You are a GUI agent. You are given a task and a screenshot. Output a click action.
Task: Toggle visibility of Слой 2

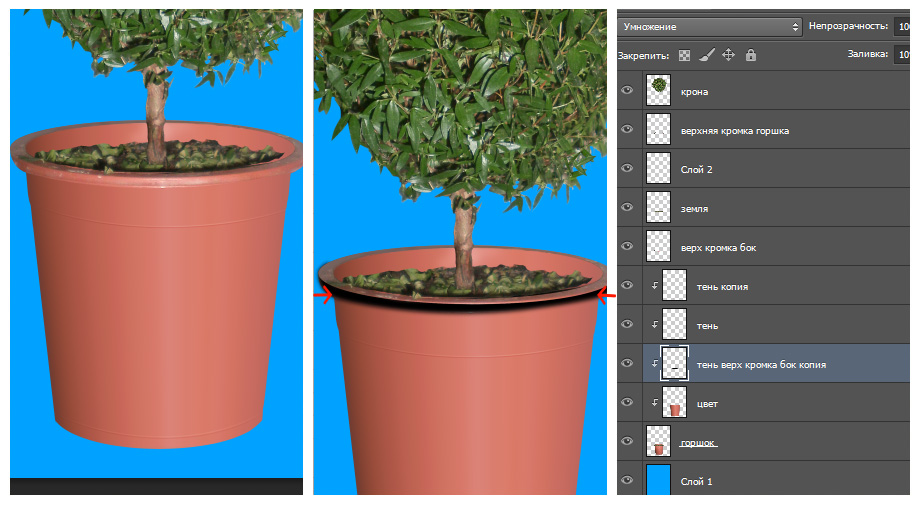click(627, 169)
